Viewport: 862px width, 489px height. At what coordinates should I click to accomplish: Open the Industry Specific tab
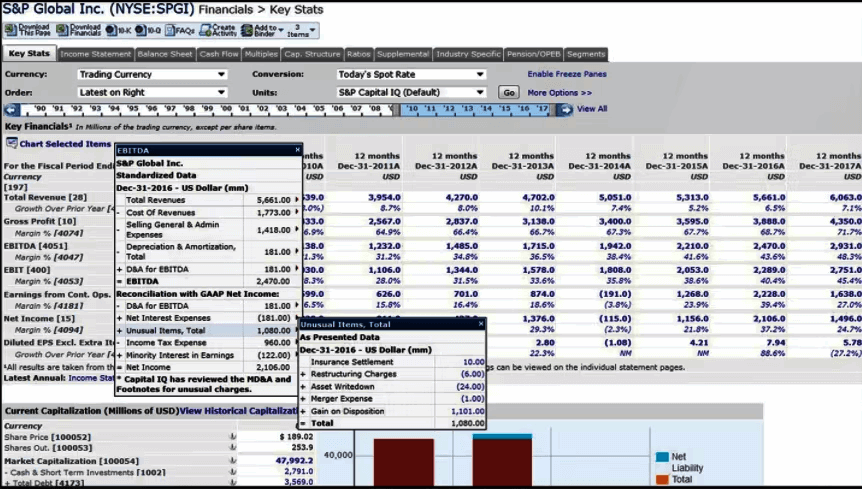click(468, 54)
